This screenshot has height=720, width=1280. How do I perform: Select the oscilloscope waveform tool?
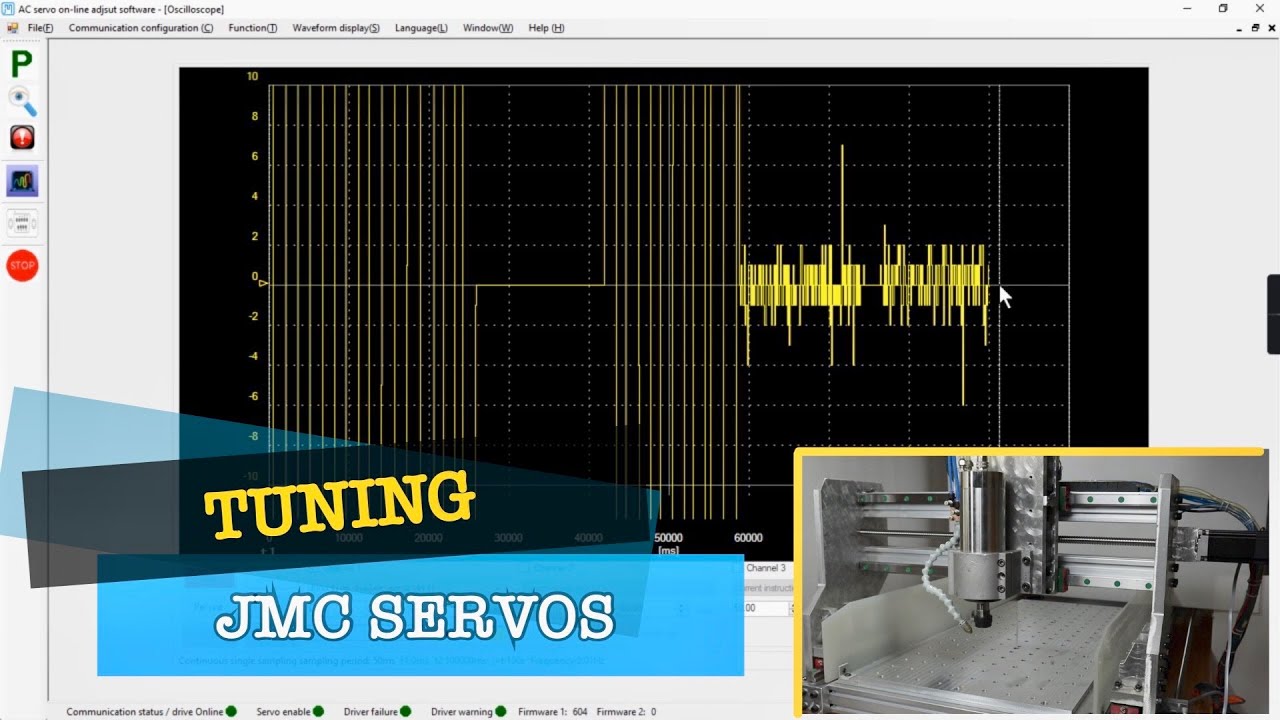tap(22, 181)
